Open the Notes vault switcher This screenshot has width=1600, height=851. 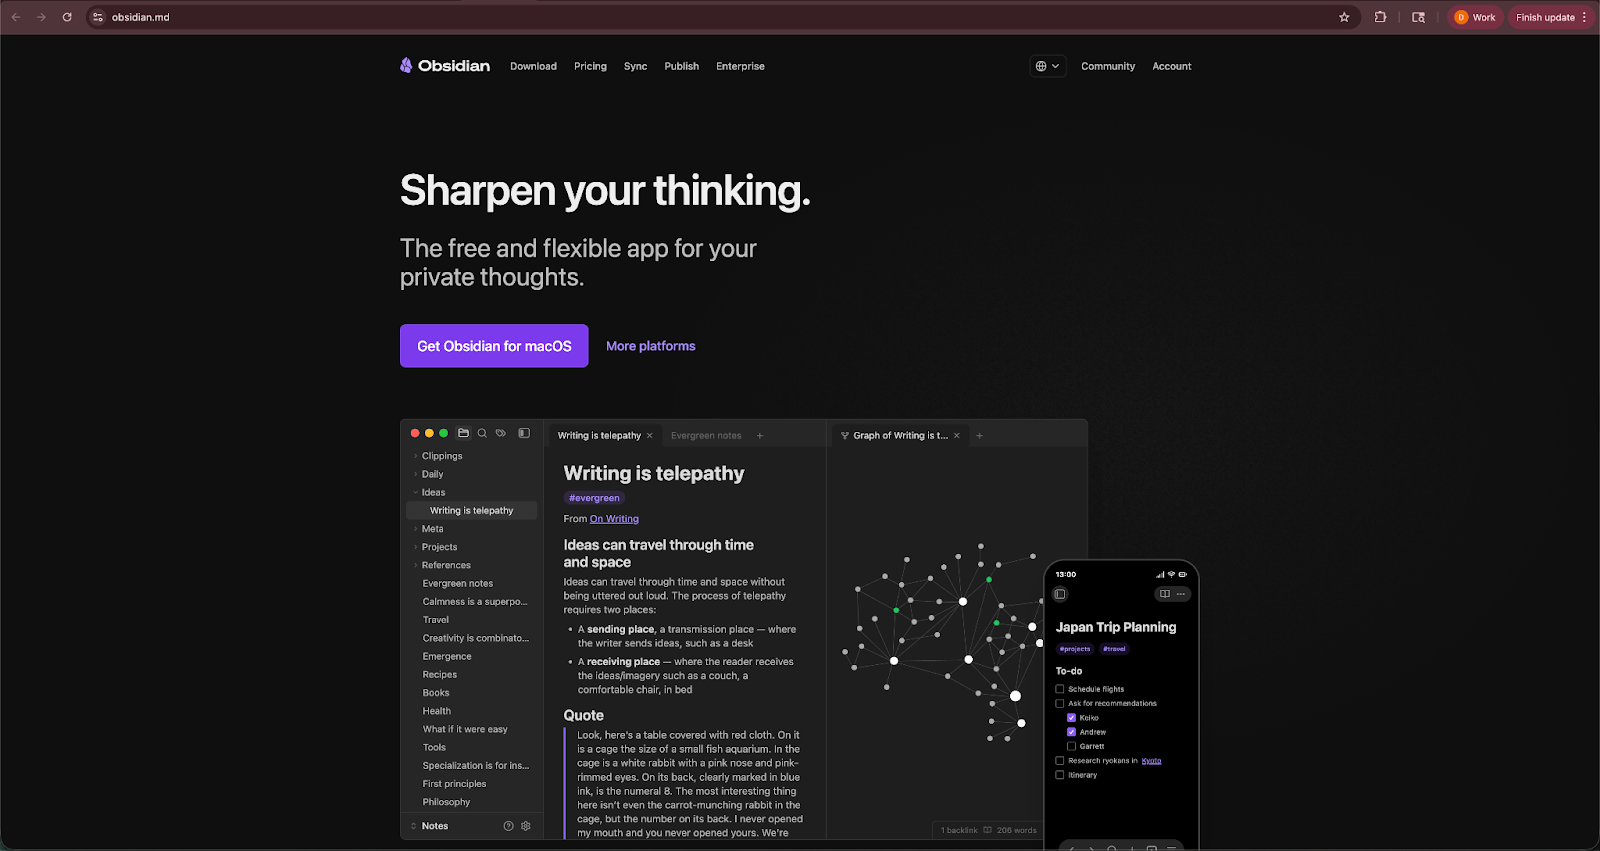[x=430, y=826]
